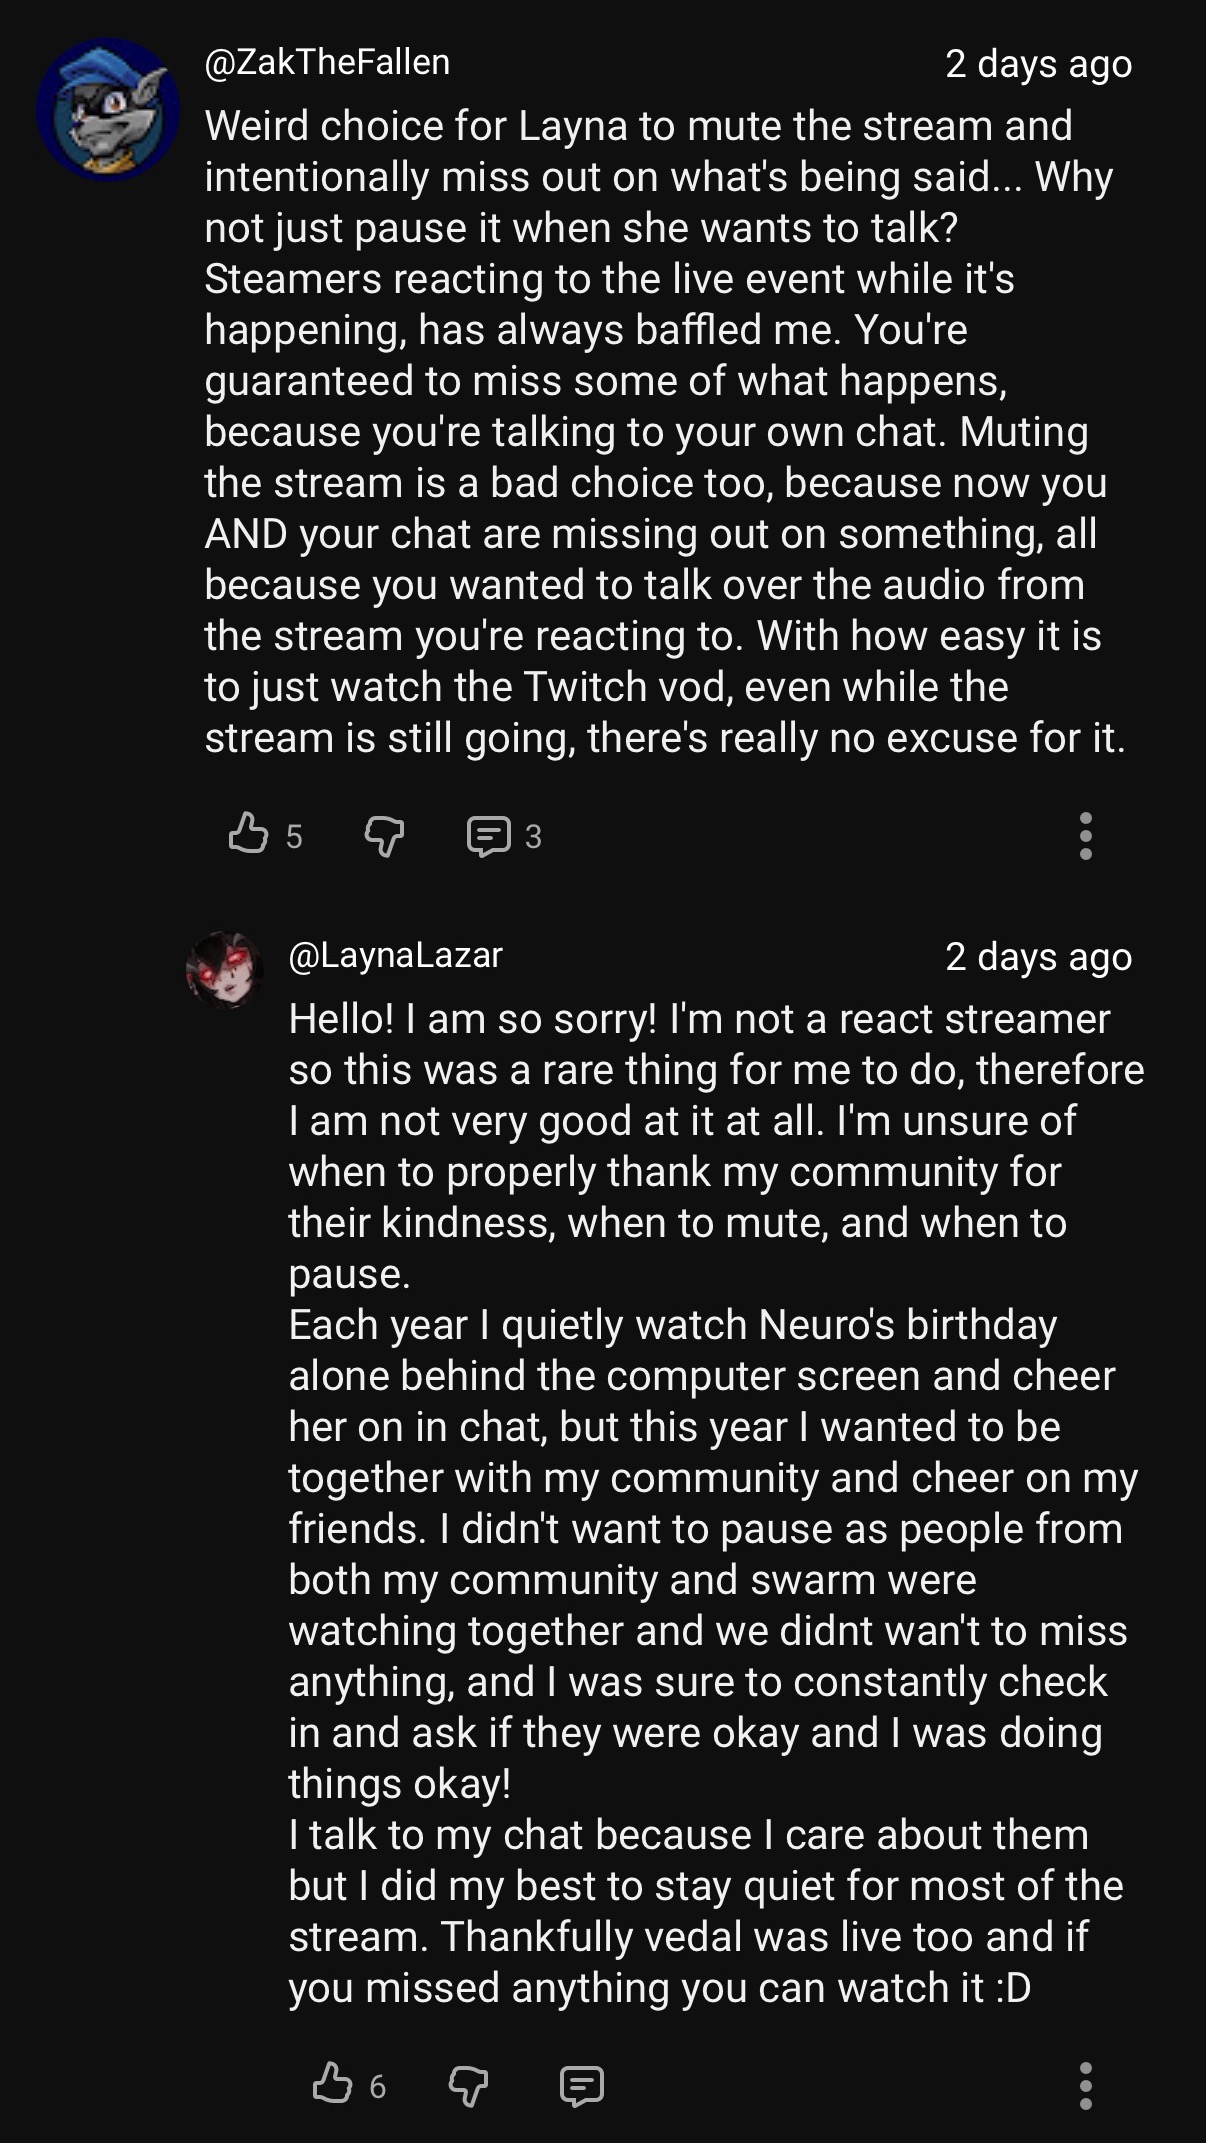Click the timestamp on LaynaLazar's reply

(1038, 957)
